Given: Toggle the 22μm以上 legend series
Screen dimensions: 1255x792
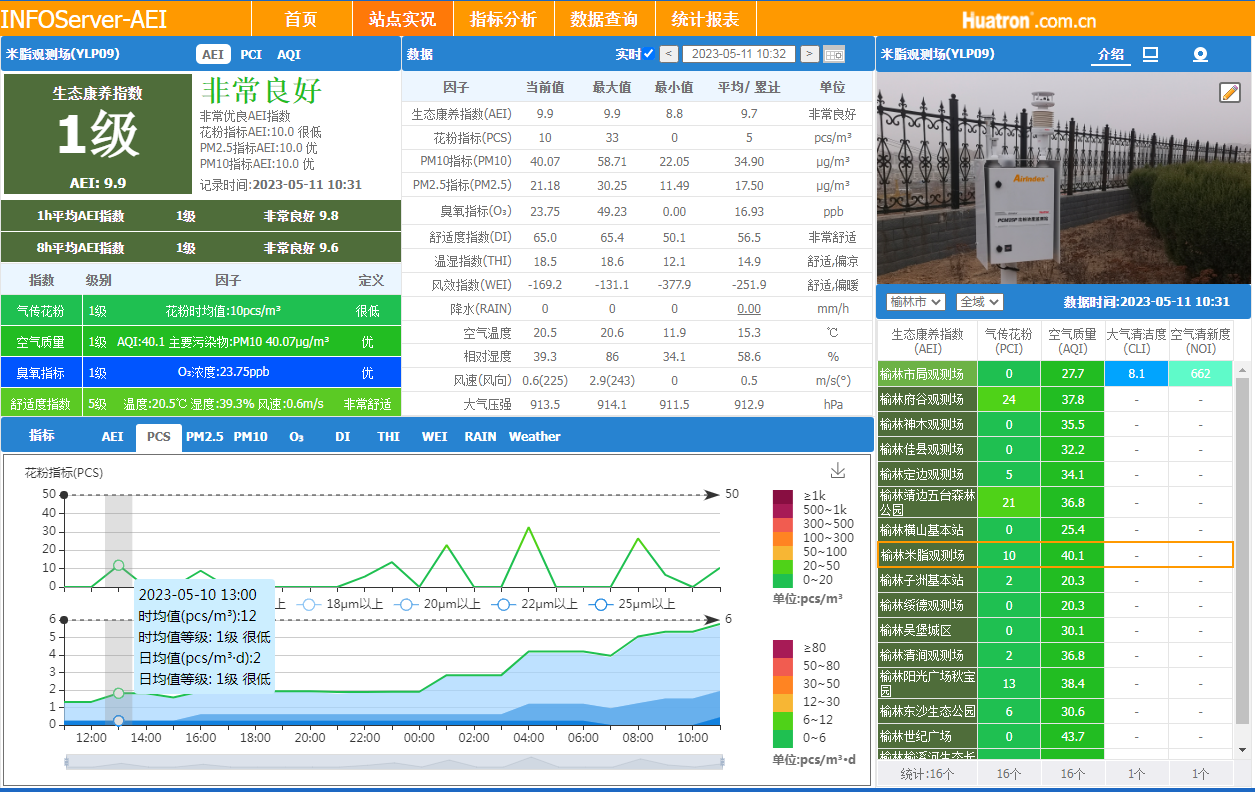Looking at the screenshot, I should point(537,604).
